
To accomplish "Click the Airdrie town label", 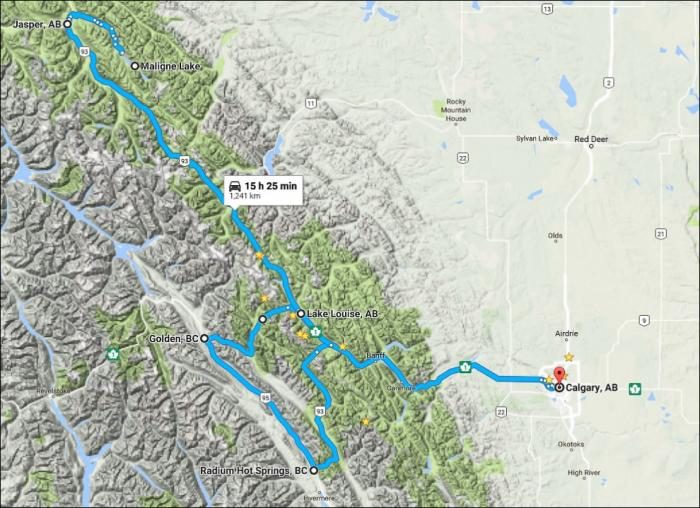I will (567, 333).
